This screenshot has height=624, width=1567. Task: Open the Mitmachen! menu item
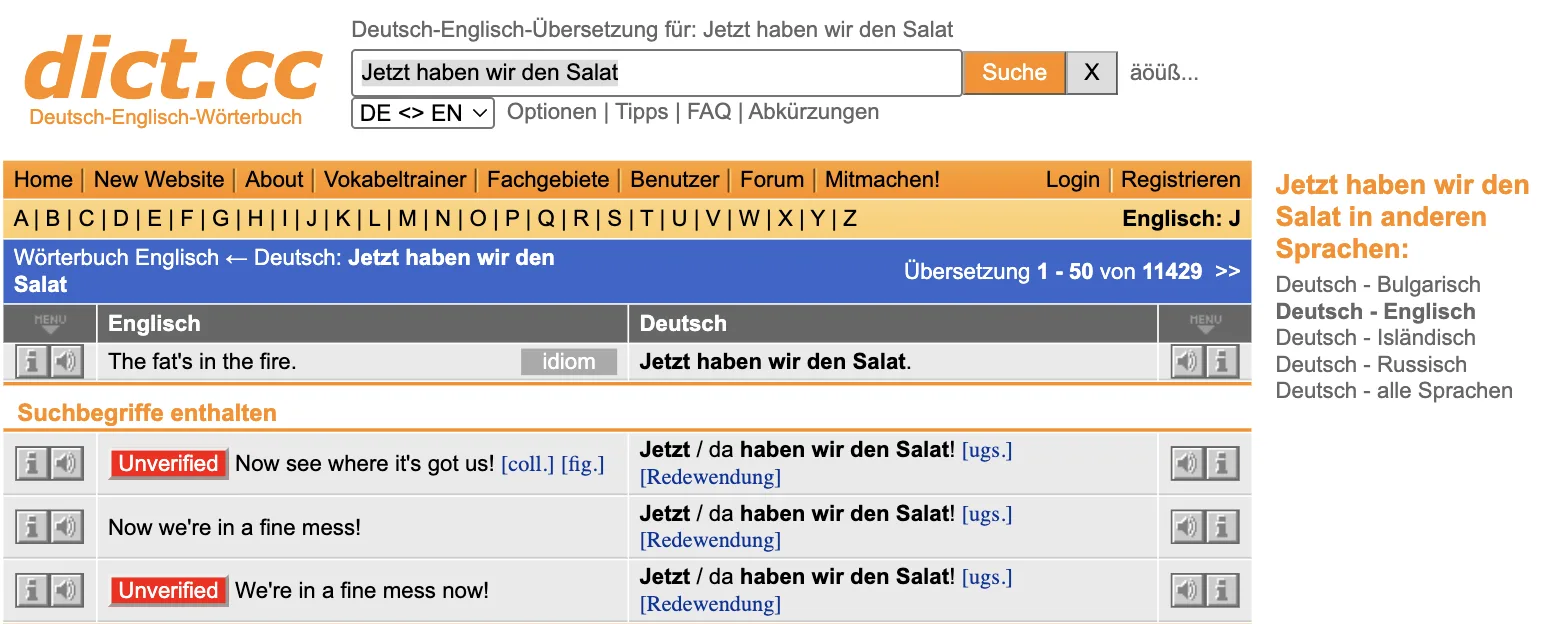coord(882,180)
